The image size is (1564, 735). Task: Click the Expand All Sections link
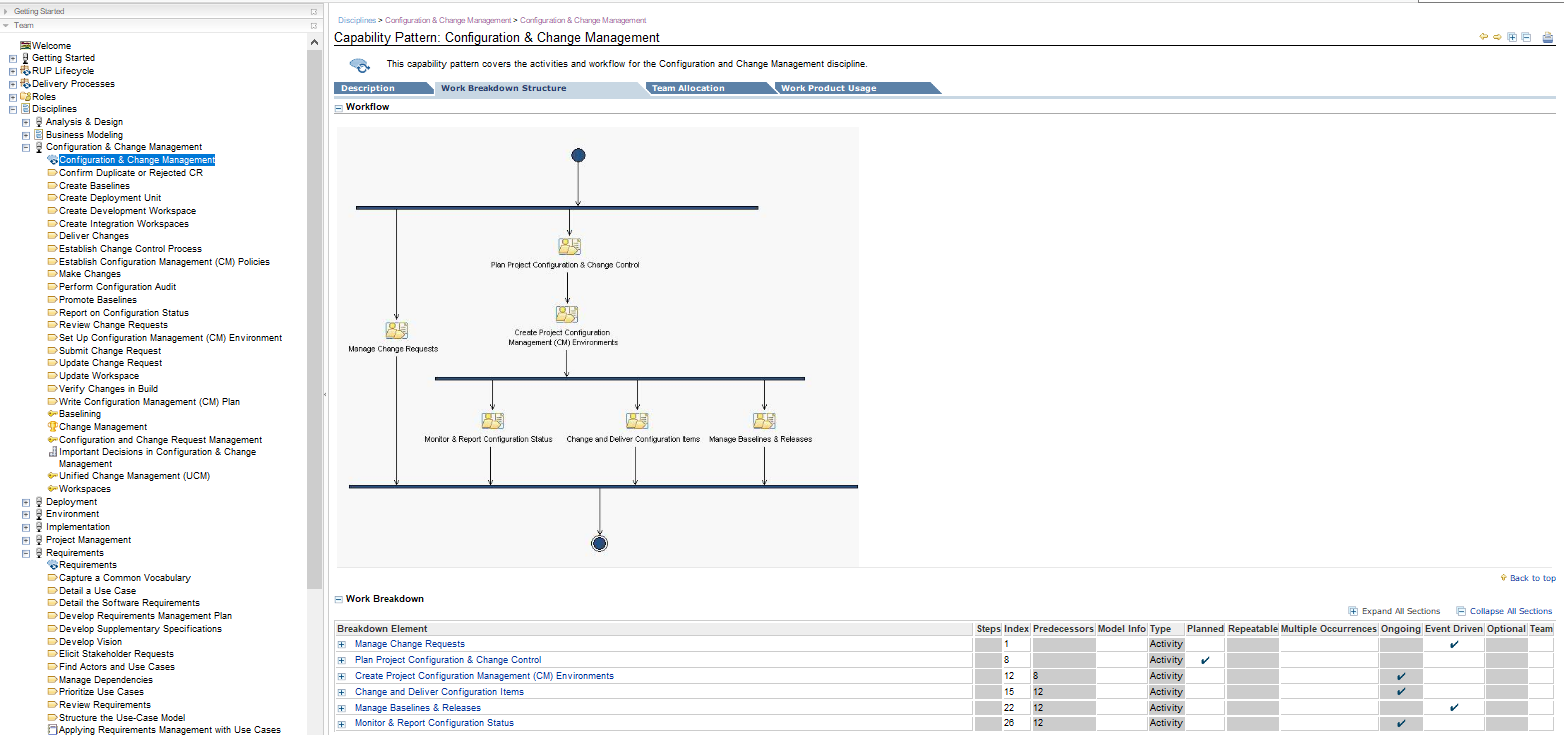point(1401,611)
